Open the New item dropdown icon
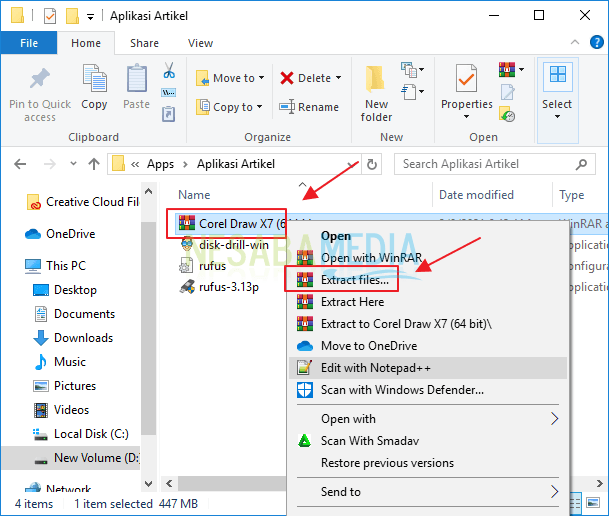 (x=412, y=70)
